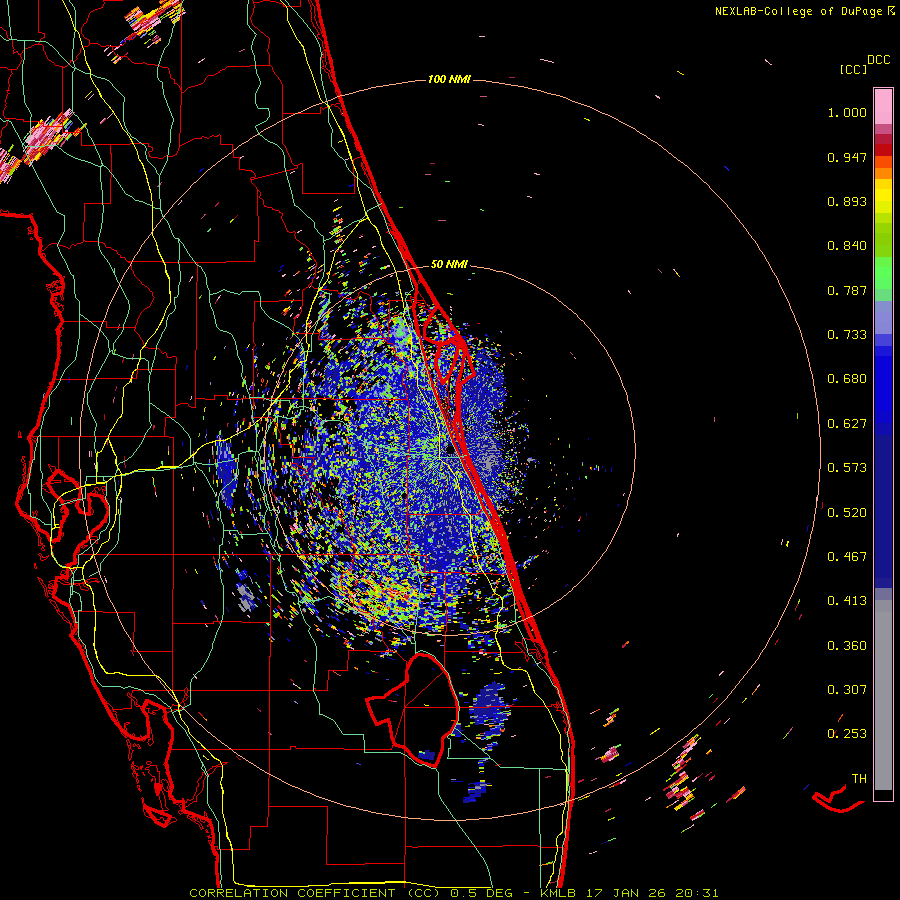
Task: Select the 0.360 scale value
Action: [847, 646]
